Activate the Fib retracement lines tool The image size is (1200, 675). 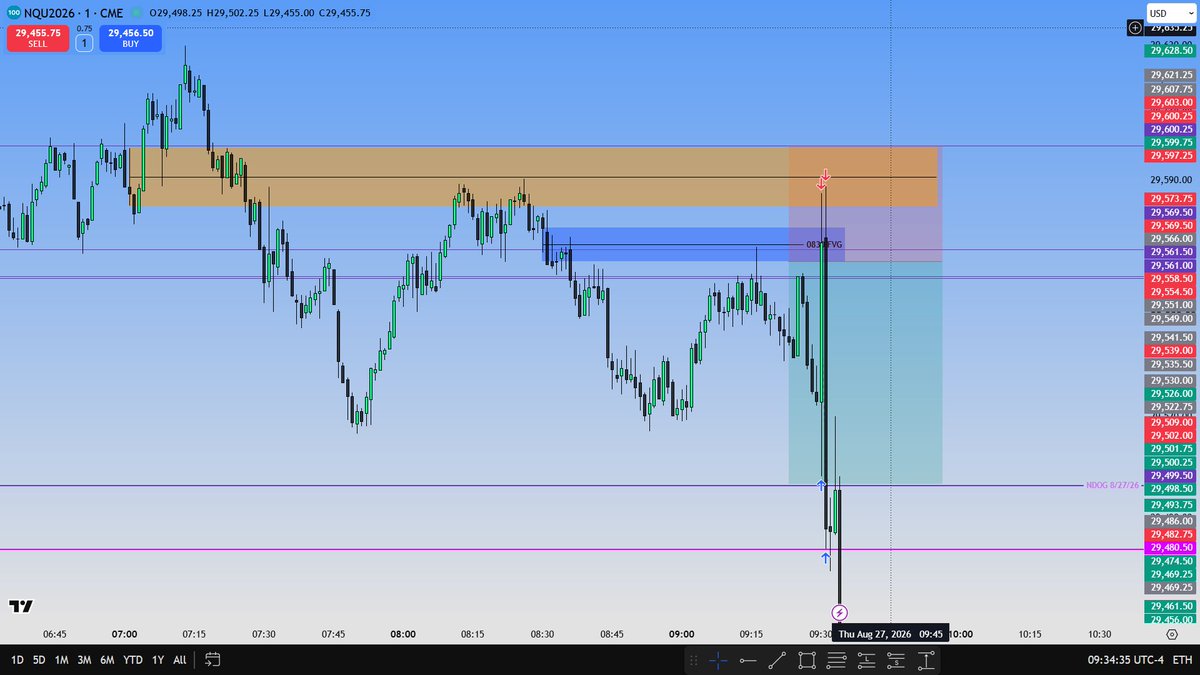click(838, 660)
